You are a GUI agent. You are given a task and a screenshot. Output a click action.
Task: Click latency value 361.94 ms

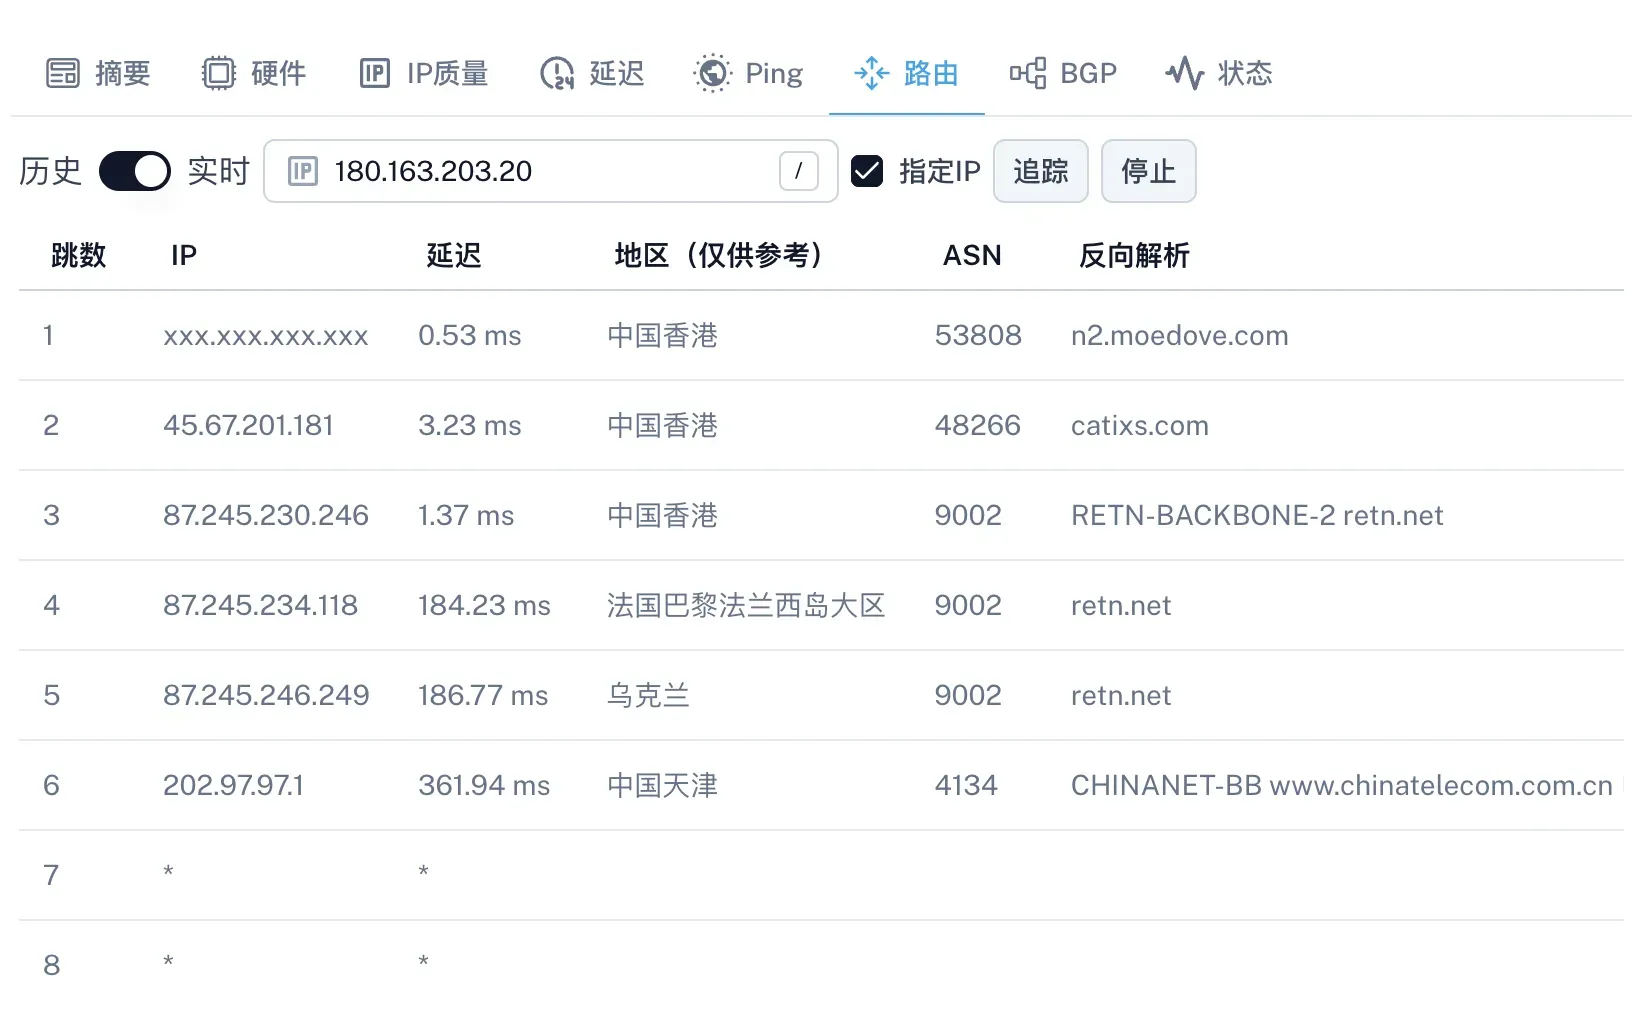[484, 785]
